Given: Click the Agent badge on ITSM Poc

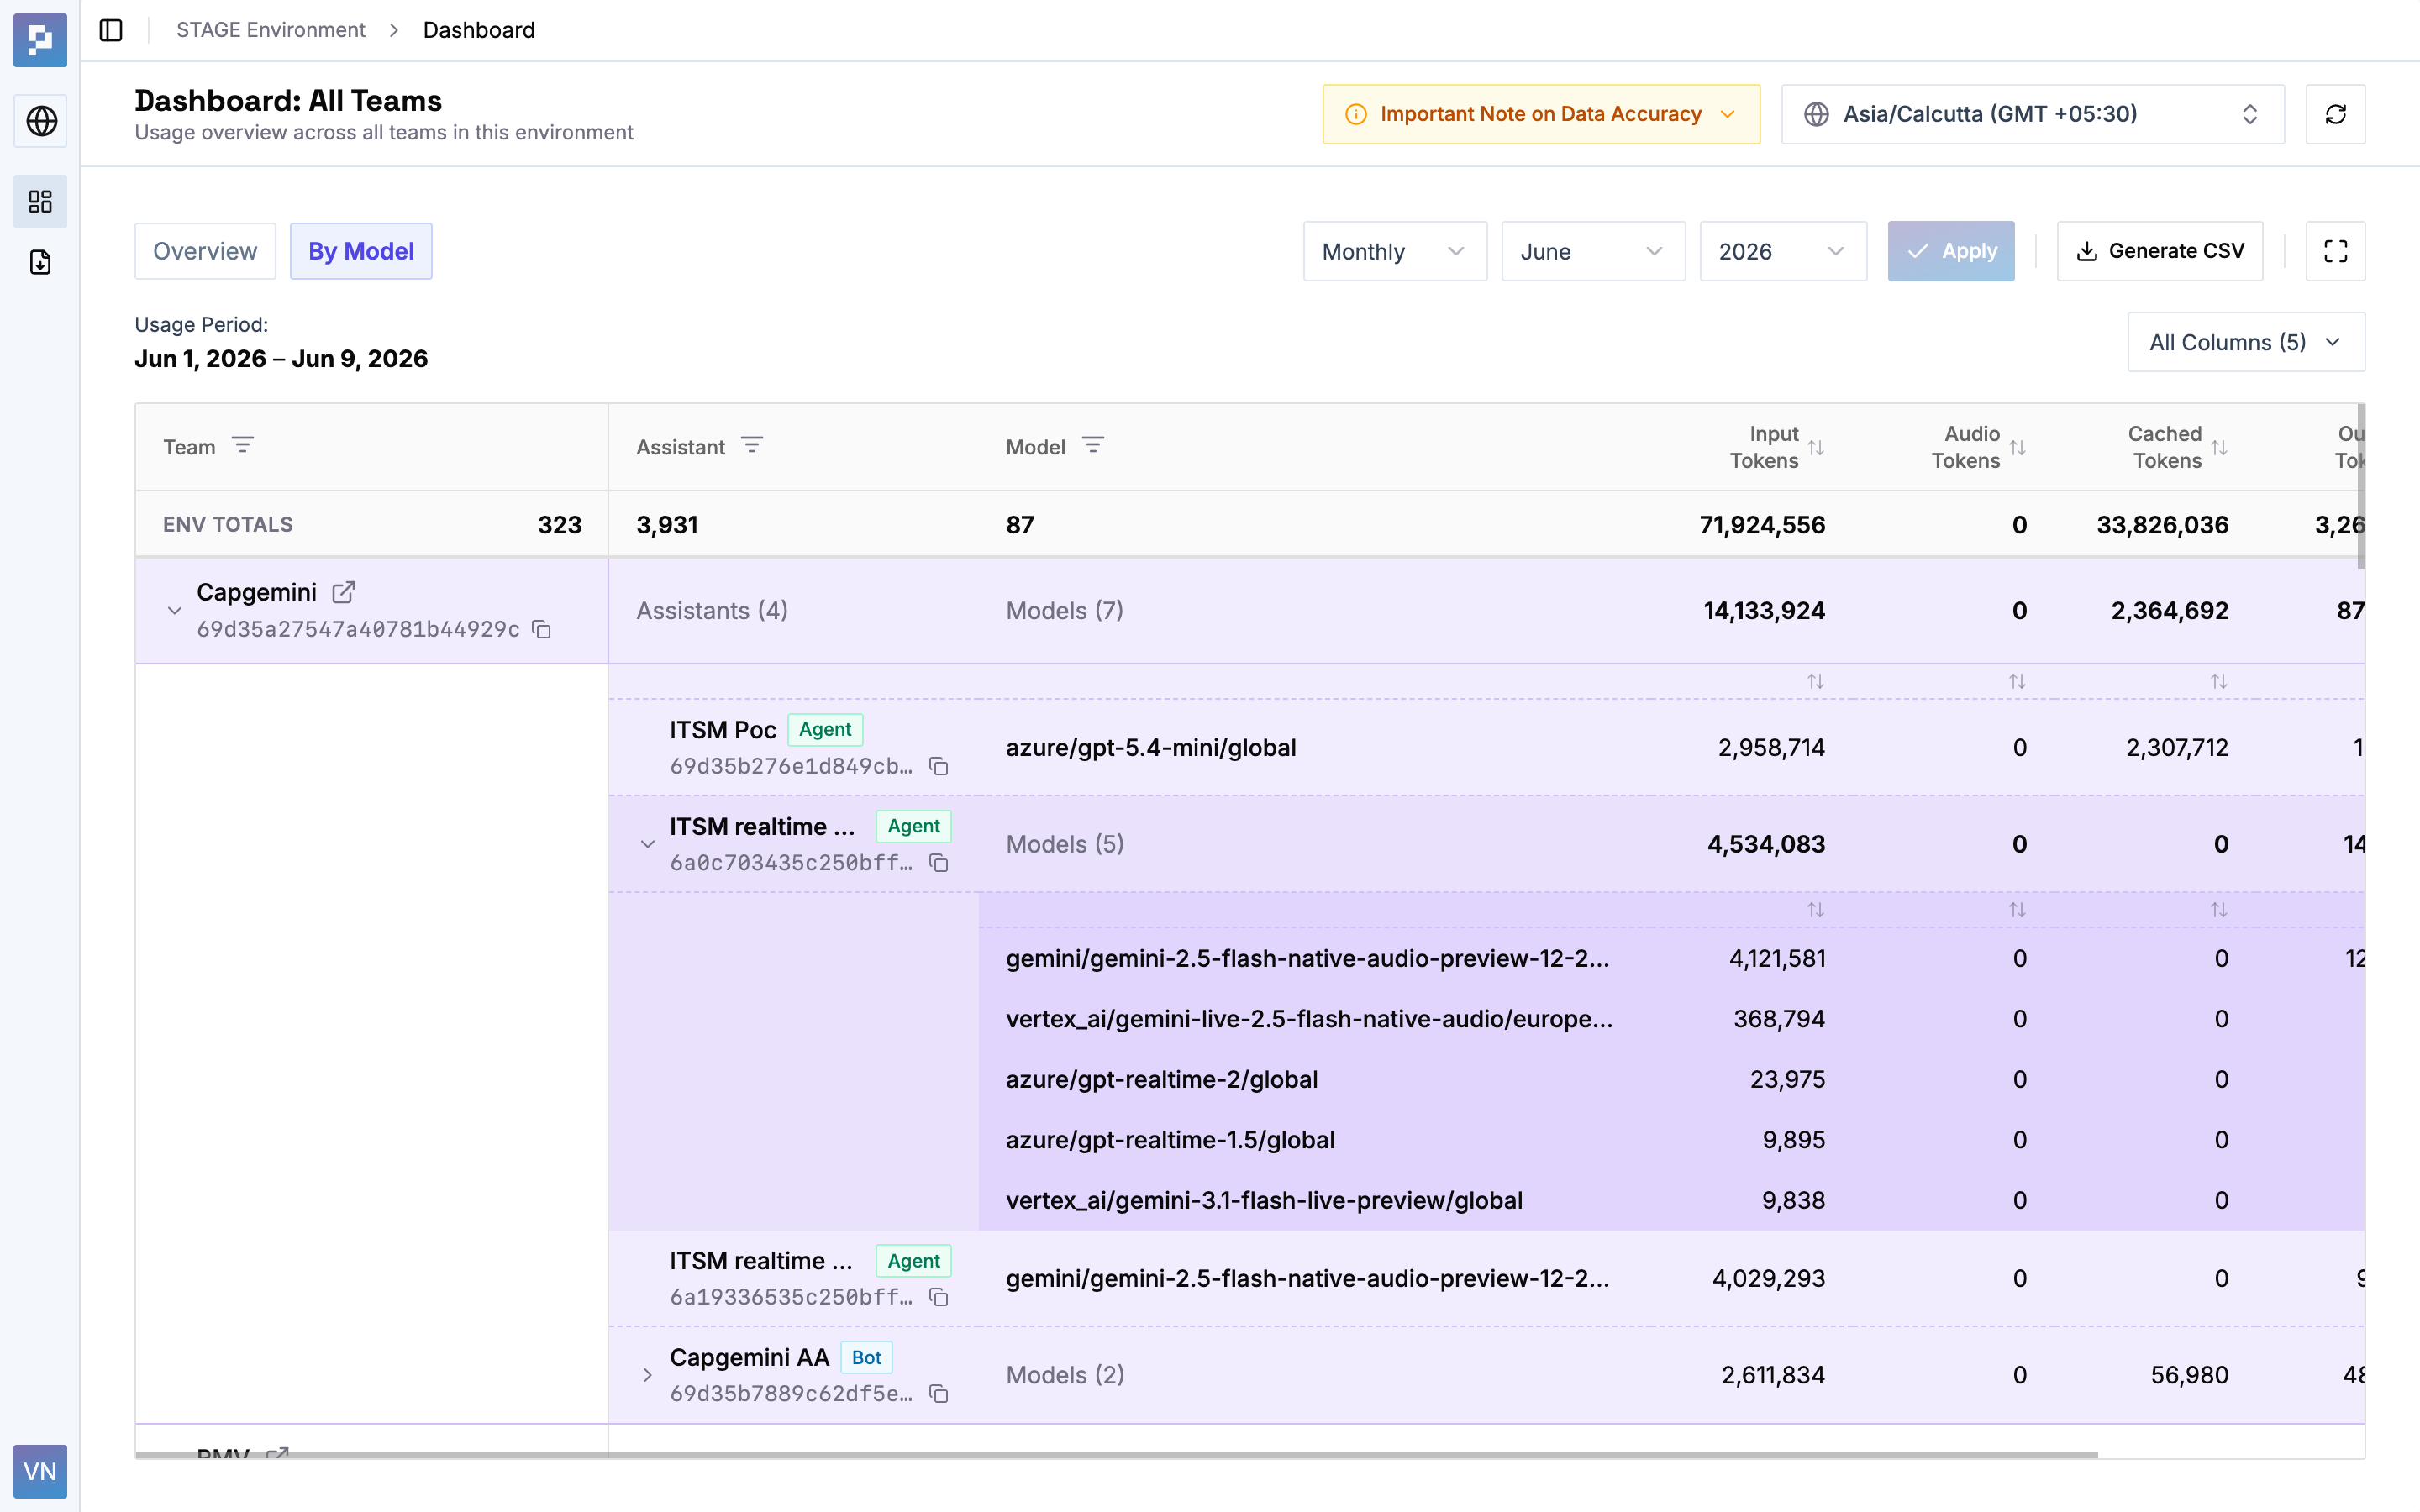Looking at the screenshot, I should click(x=825, y=729).
